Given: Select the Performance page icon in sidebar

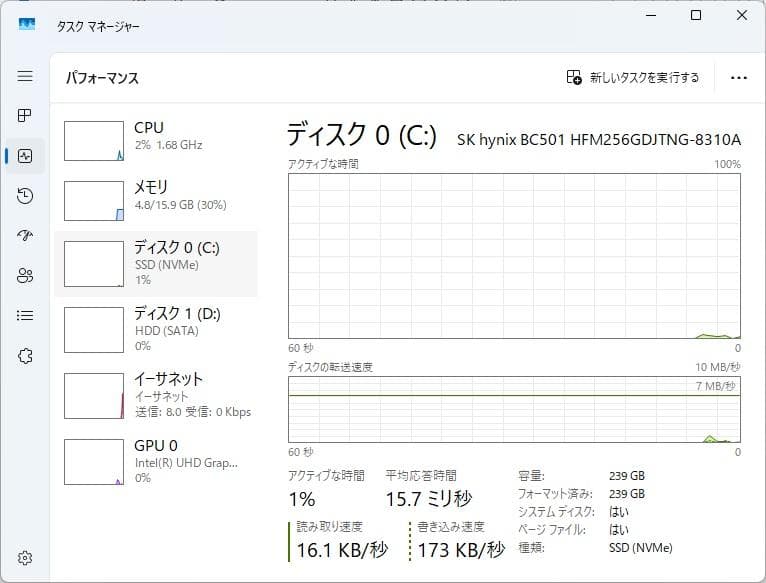Looking at the screenshot, I should [x=25, y=156].
